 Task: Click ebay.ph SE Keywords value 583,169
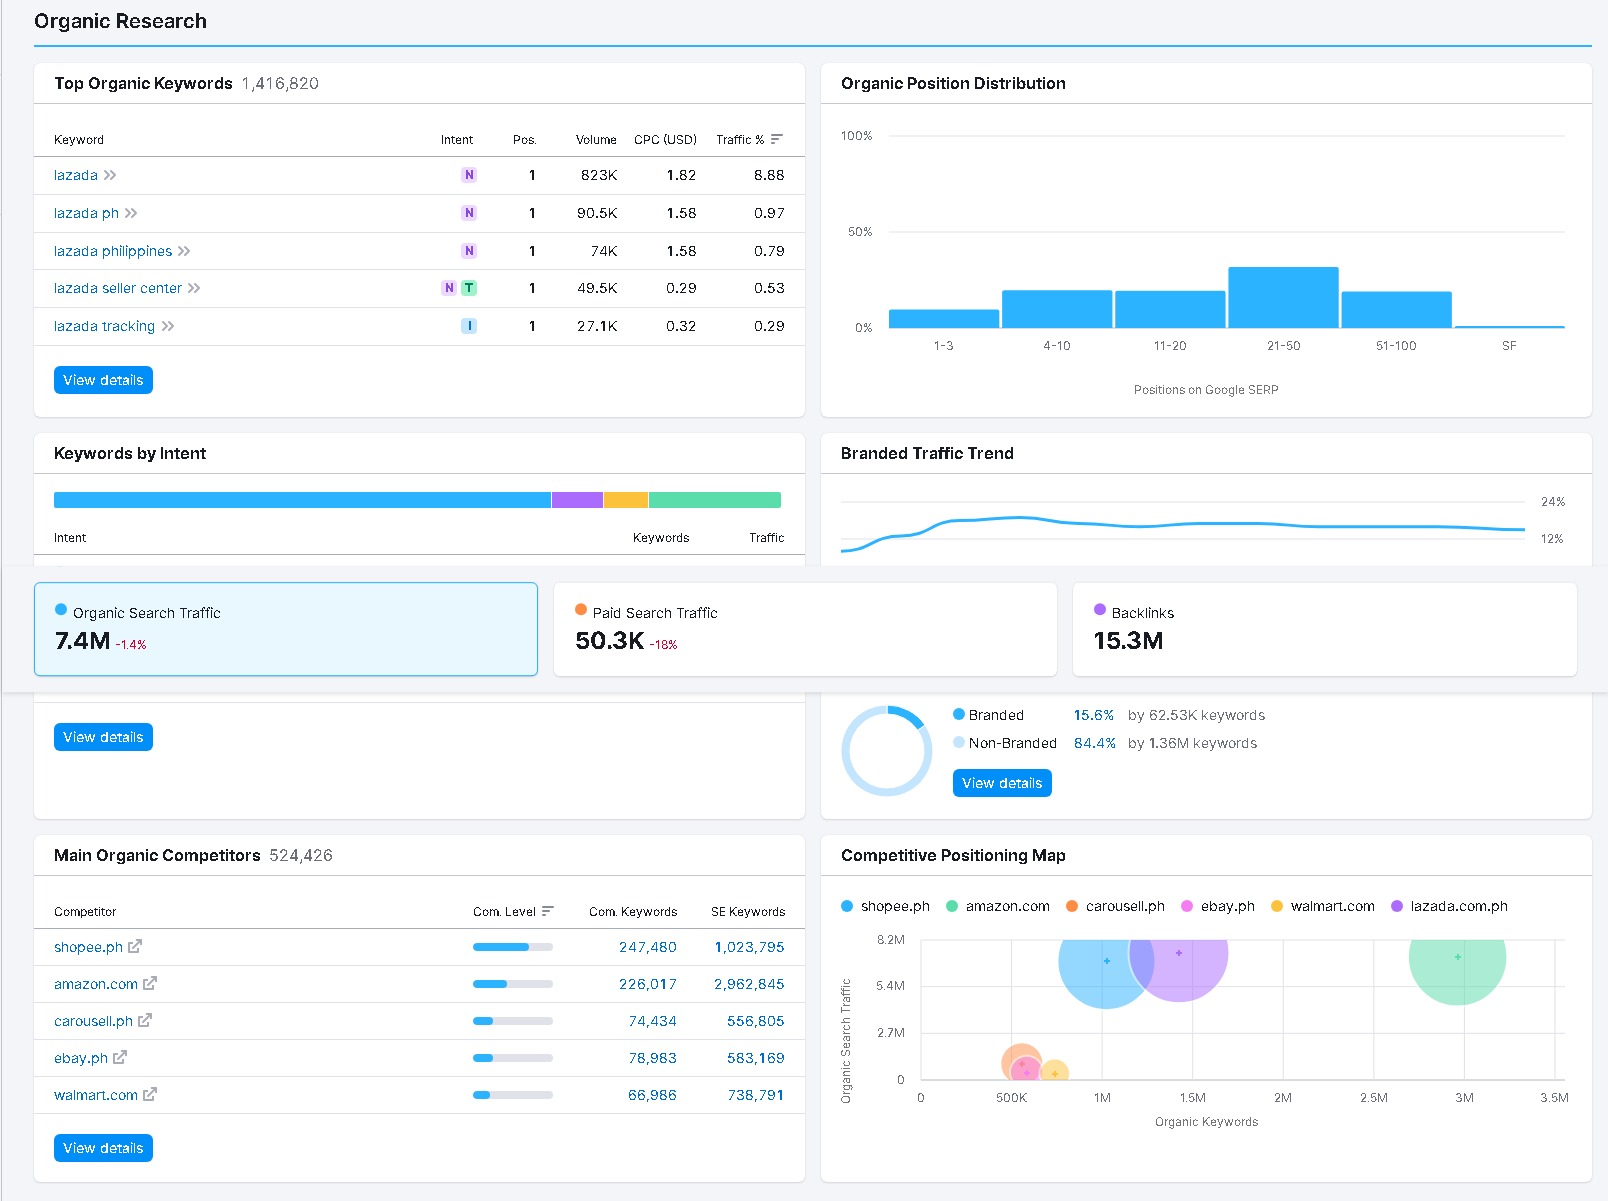pos(756,1058)
